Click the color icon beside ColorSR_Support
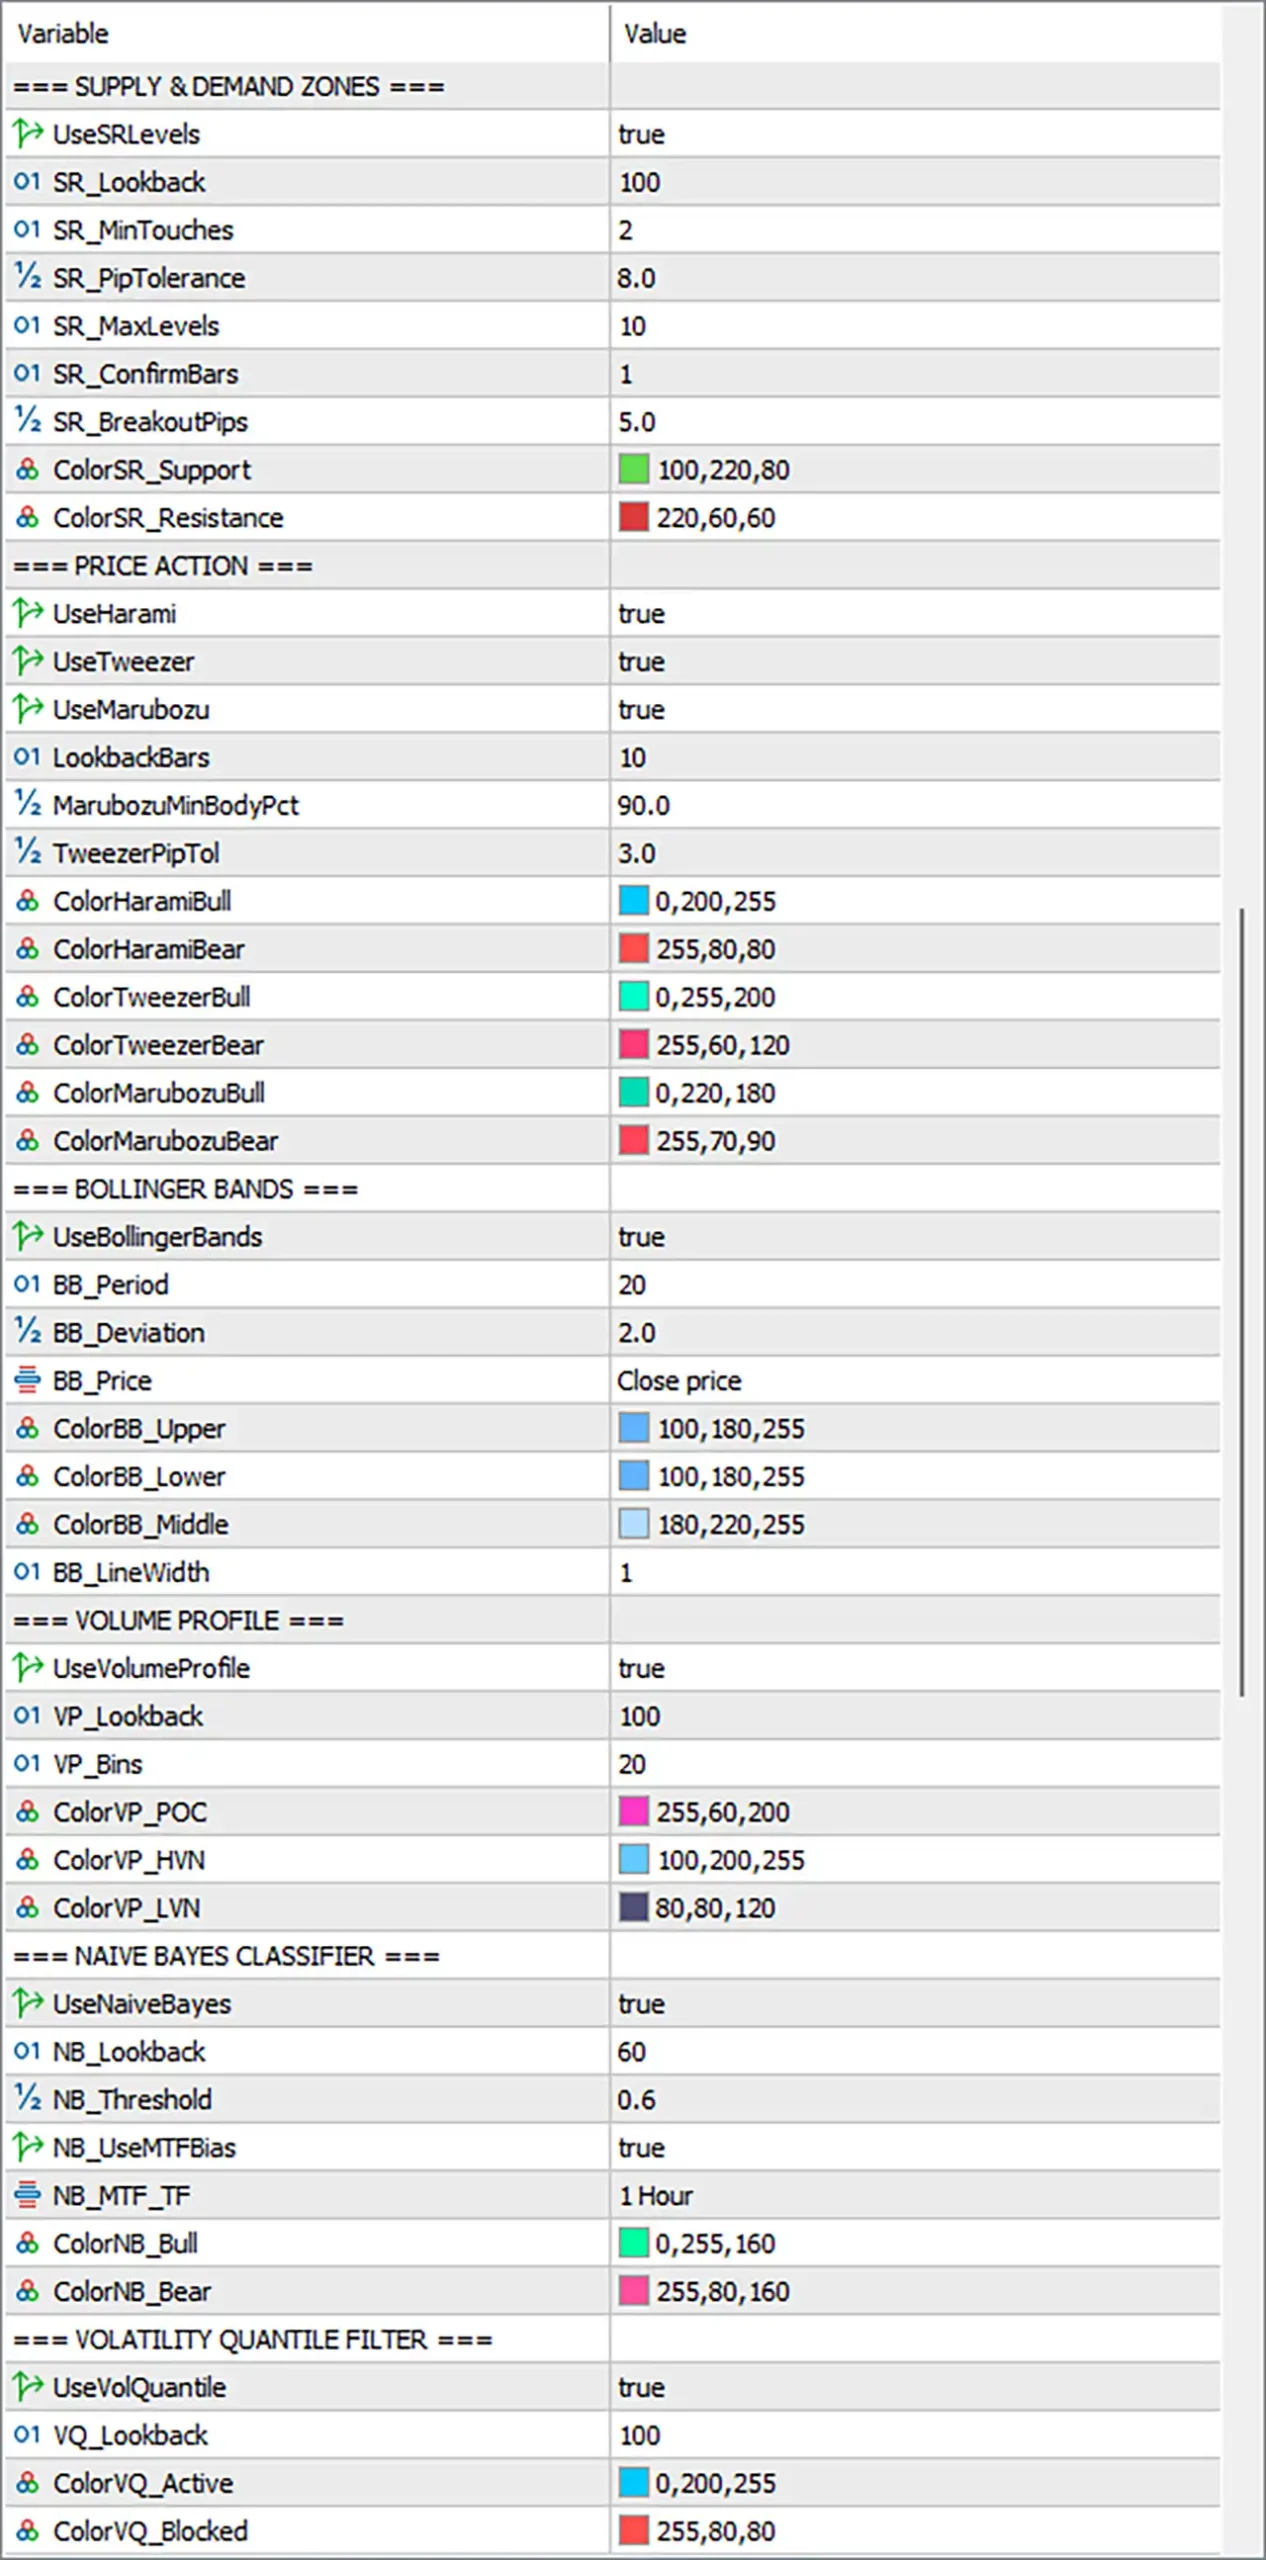The height and width of the screenshot is (2560, 1266). 28,469
